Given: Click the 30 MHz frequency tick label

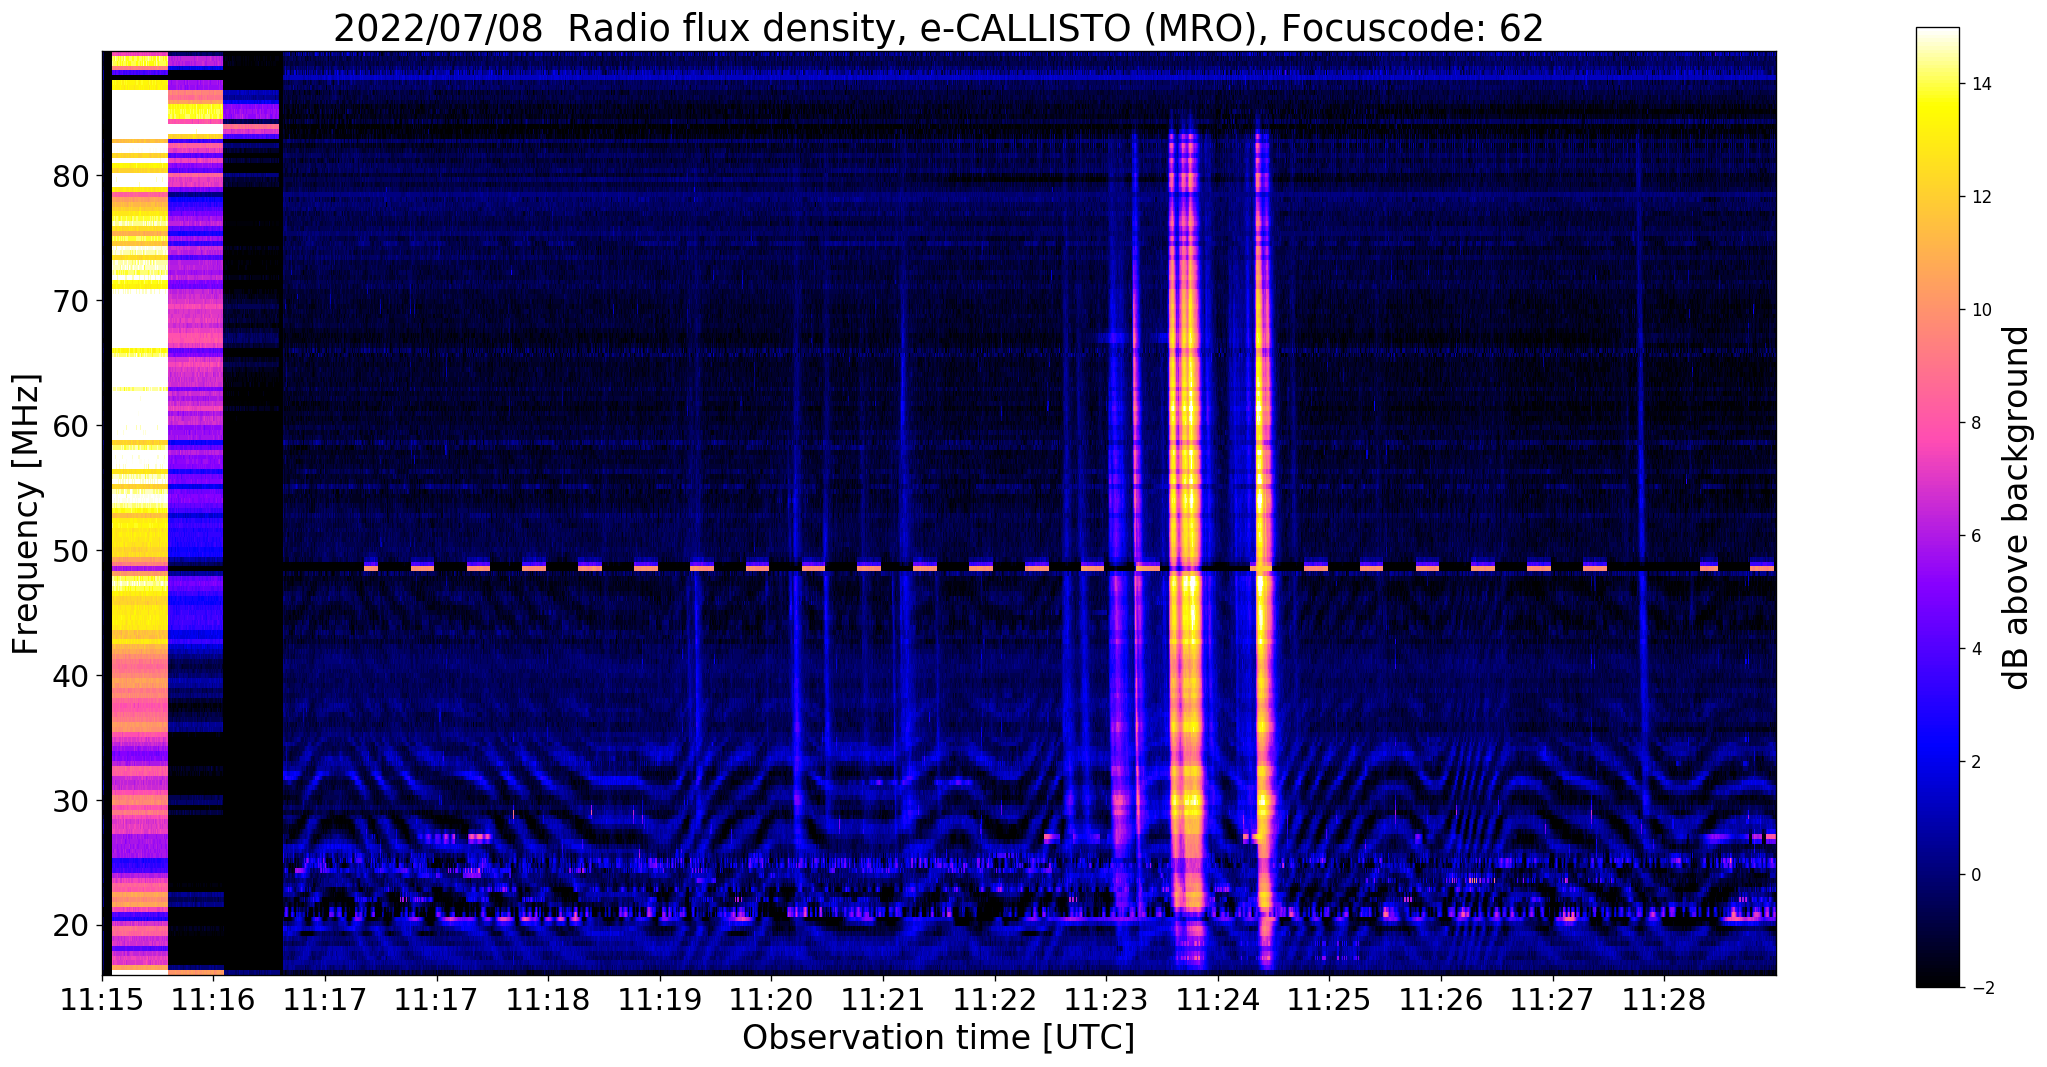Looking at the screenshot, I should [x=71, y=801].
